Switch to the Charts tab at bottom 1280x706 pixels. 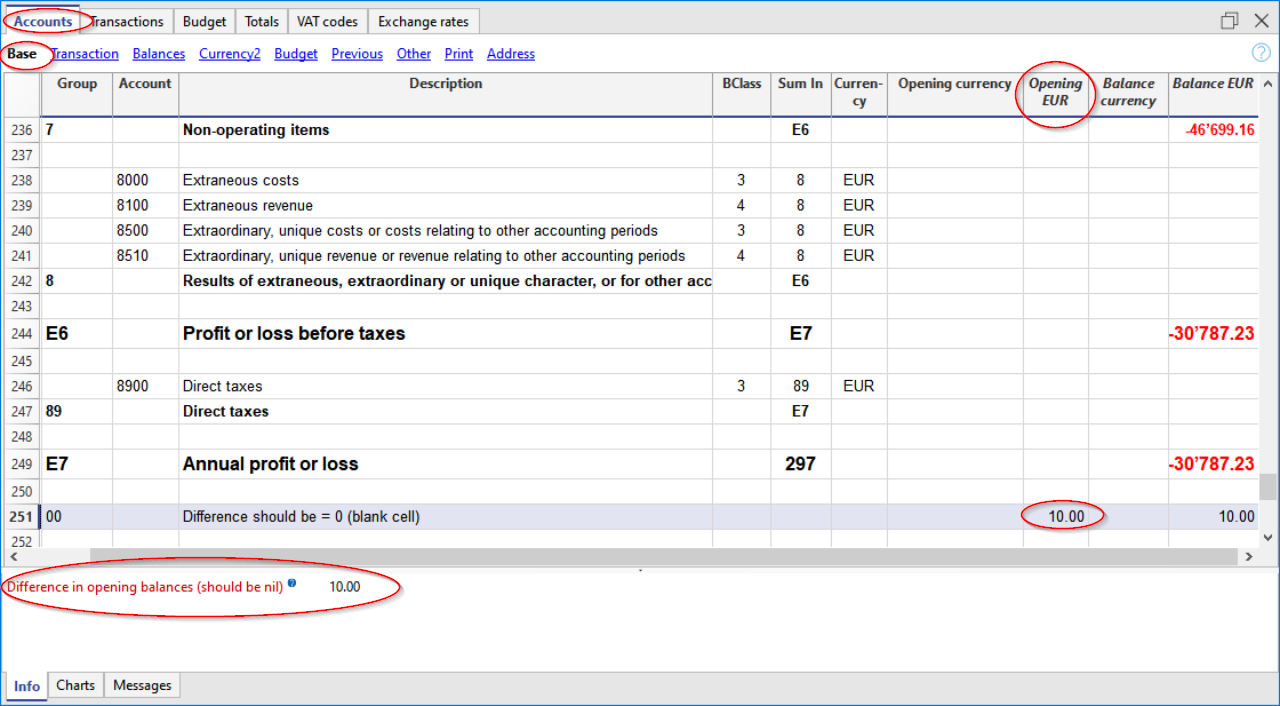click(x=75, y=685)
